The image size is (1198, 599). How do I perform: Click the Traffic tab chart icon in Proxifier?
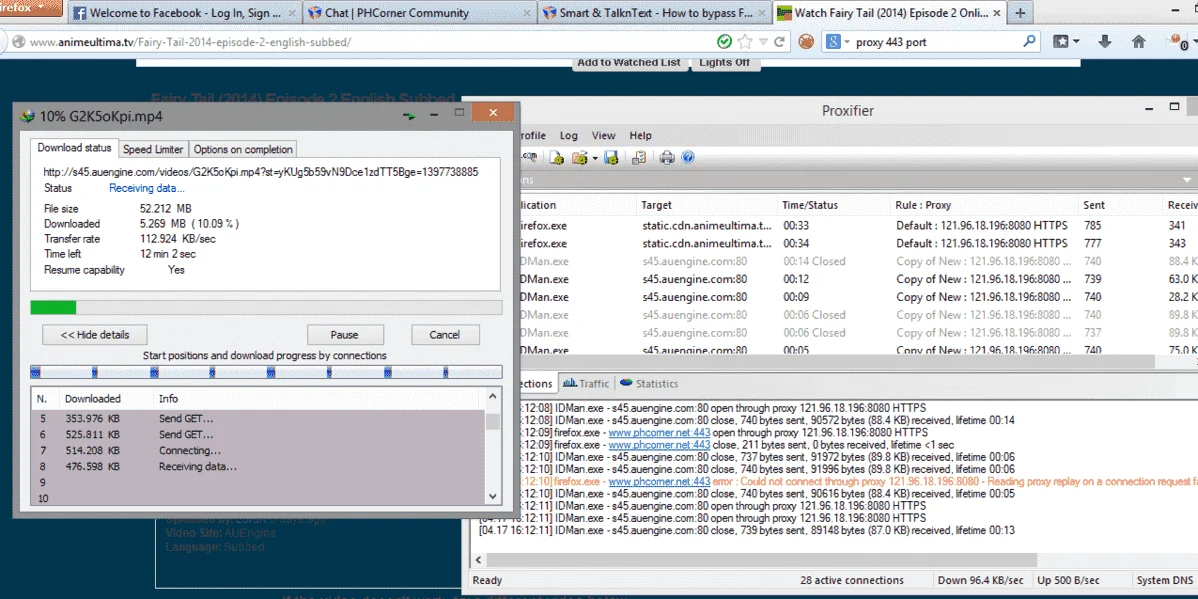569,383
